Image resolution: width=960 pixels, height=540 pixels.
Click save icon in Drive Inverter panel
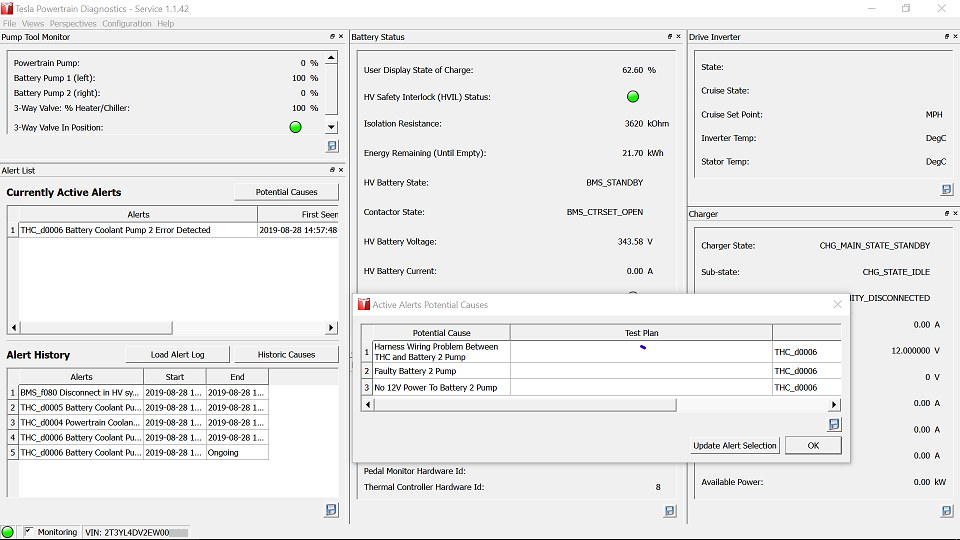946,190
